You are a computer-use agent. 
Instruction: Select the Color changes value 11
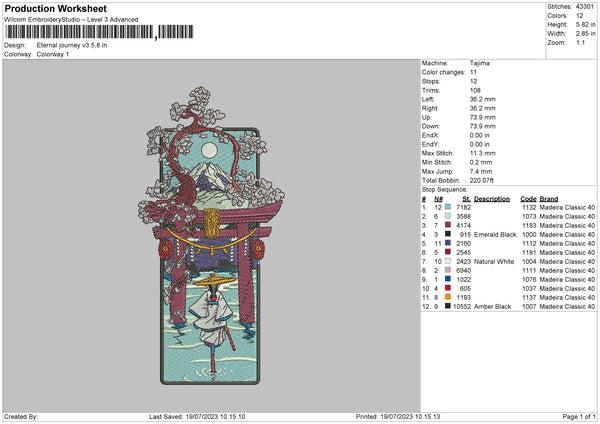[x=473, y=72]
